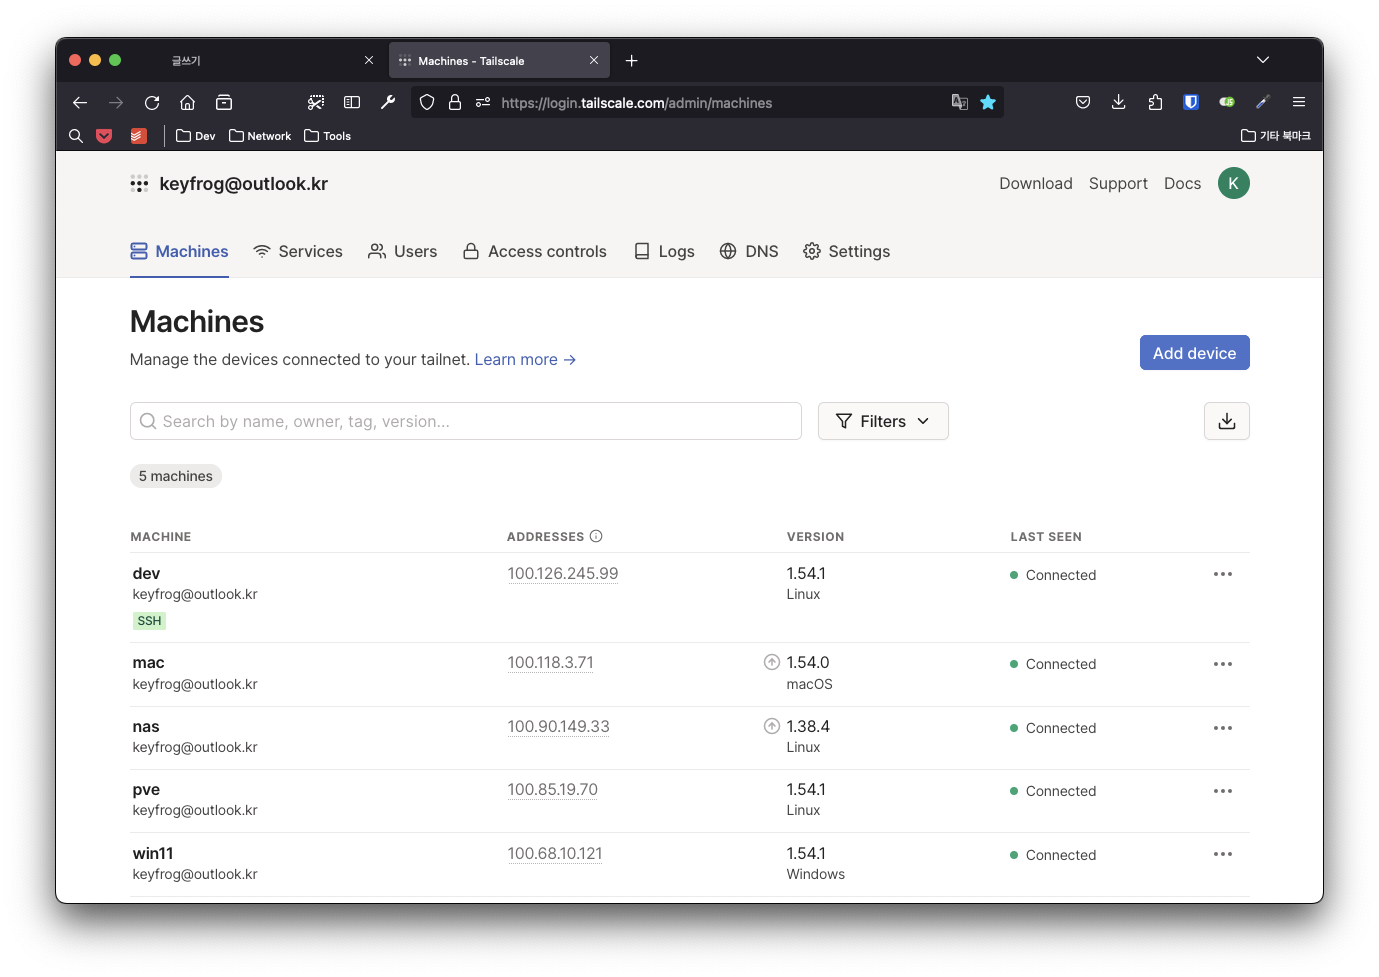Click the Tailscale dots logo
The height and width of the screenshot is (977, 1379).
point(139,184)
